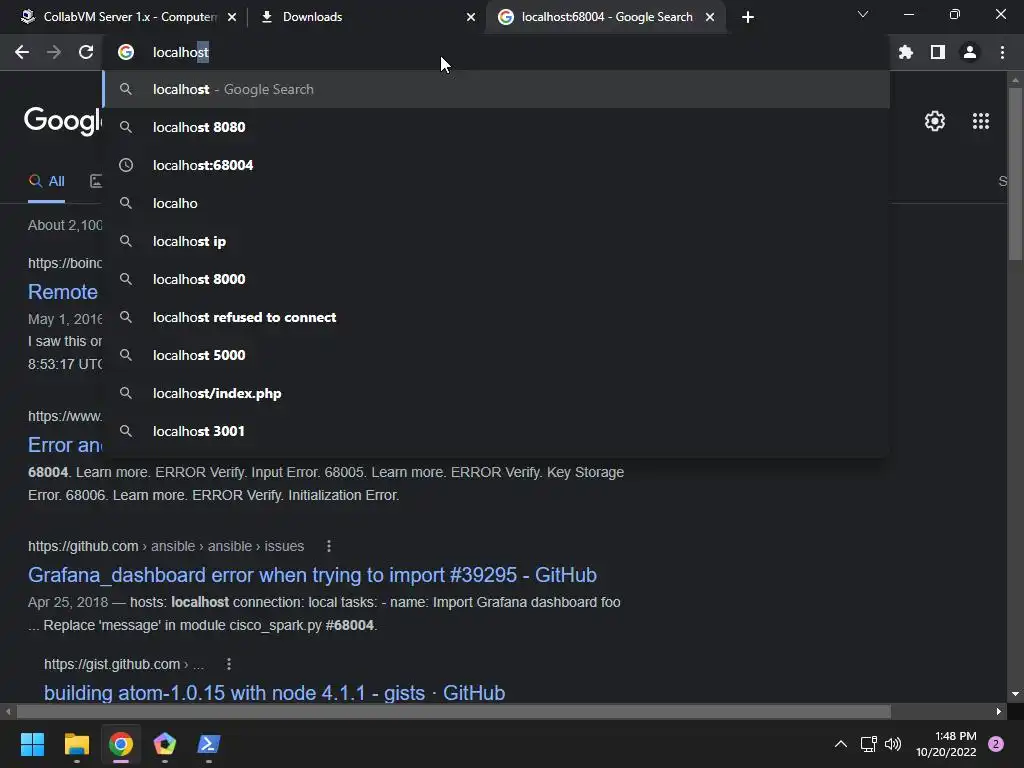Open the network status tray icon

[869, 744]
